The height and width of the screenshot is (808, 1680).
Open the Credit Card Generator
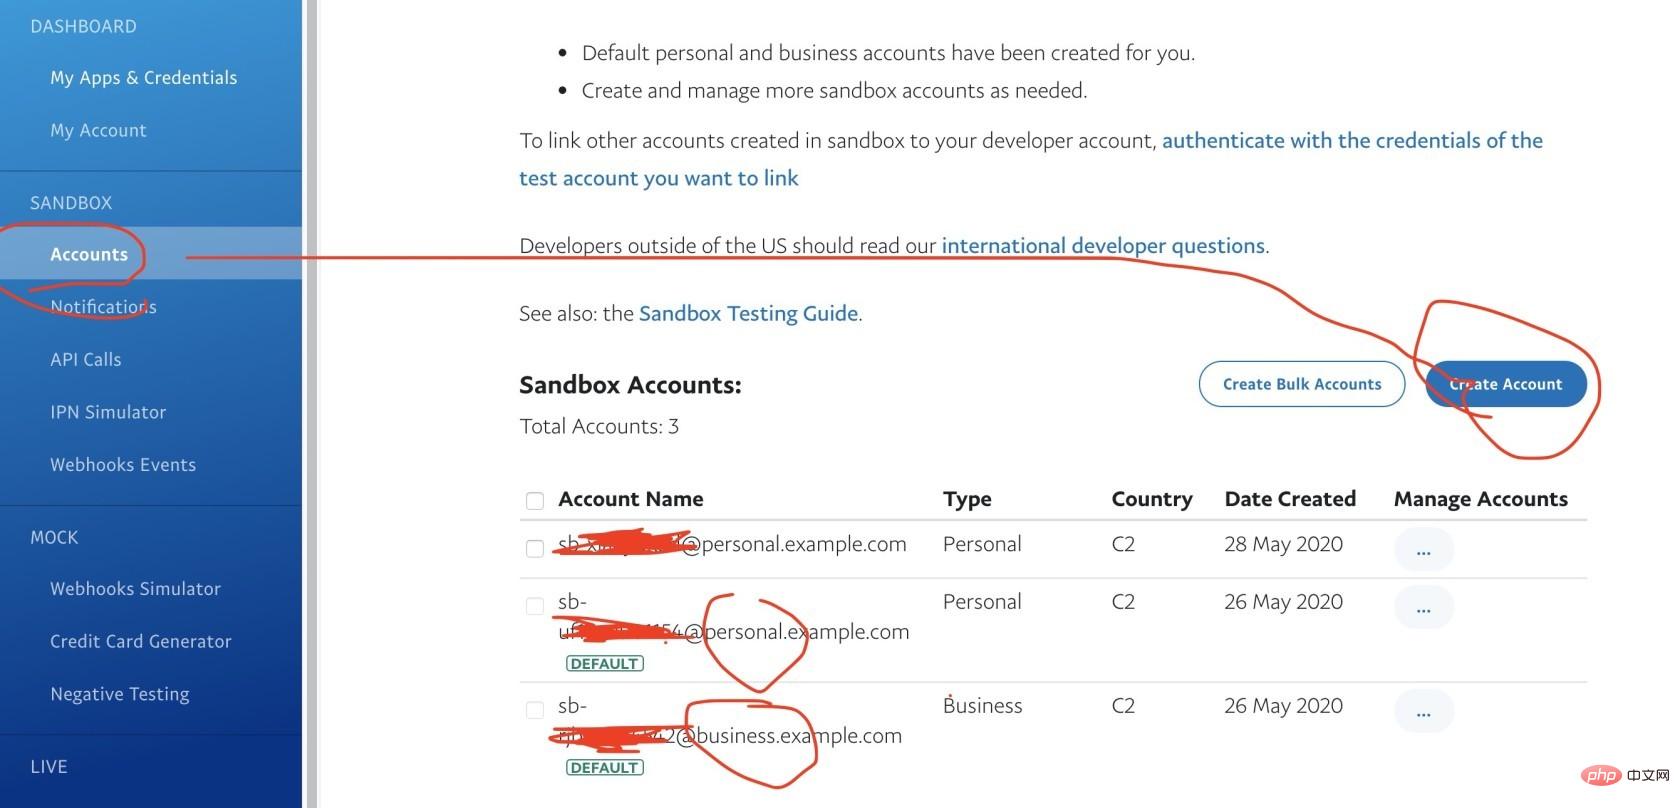140,641
